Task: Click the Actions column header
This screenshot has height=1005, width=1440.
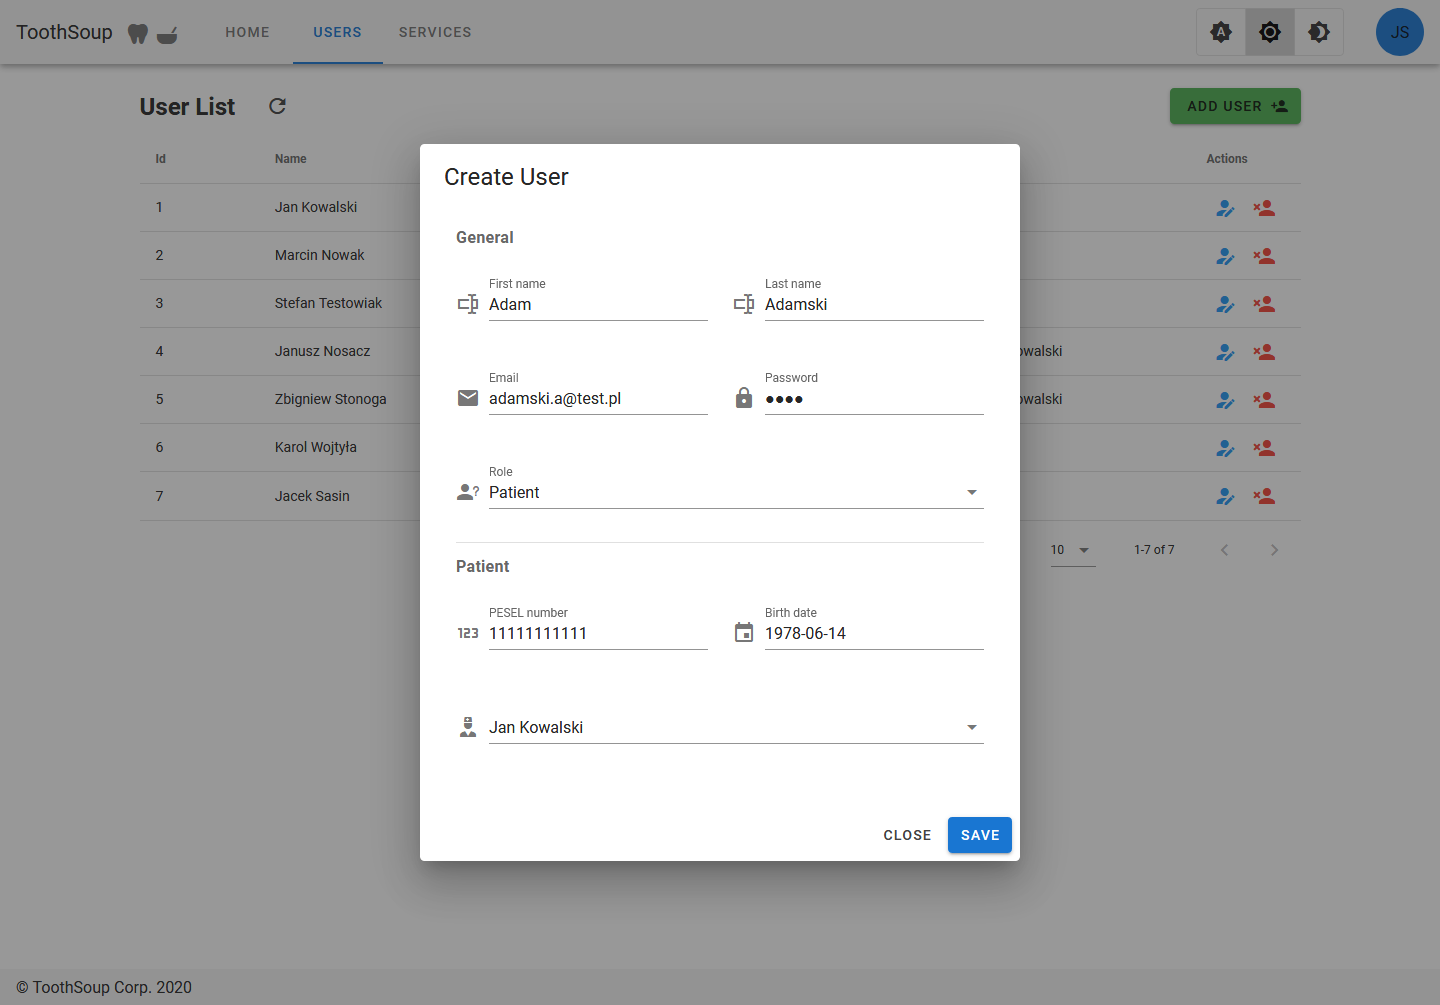Action: [1227, 159]
